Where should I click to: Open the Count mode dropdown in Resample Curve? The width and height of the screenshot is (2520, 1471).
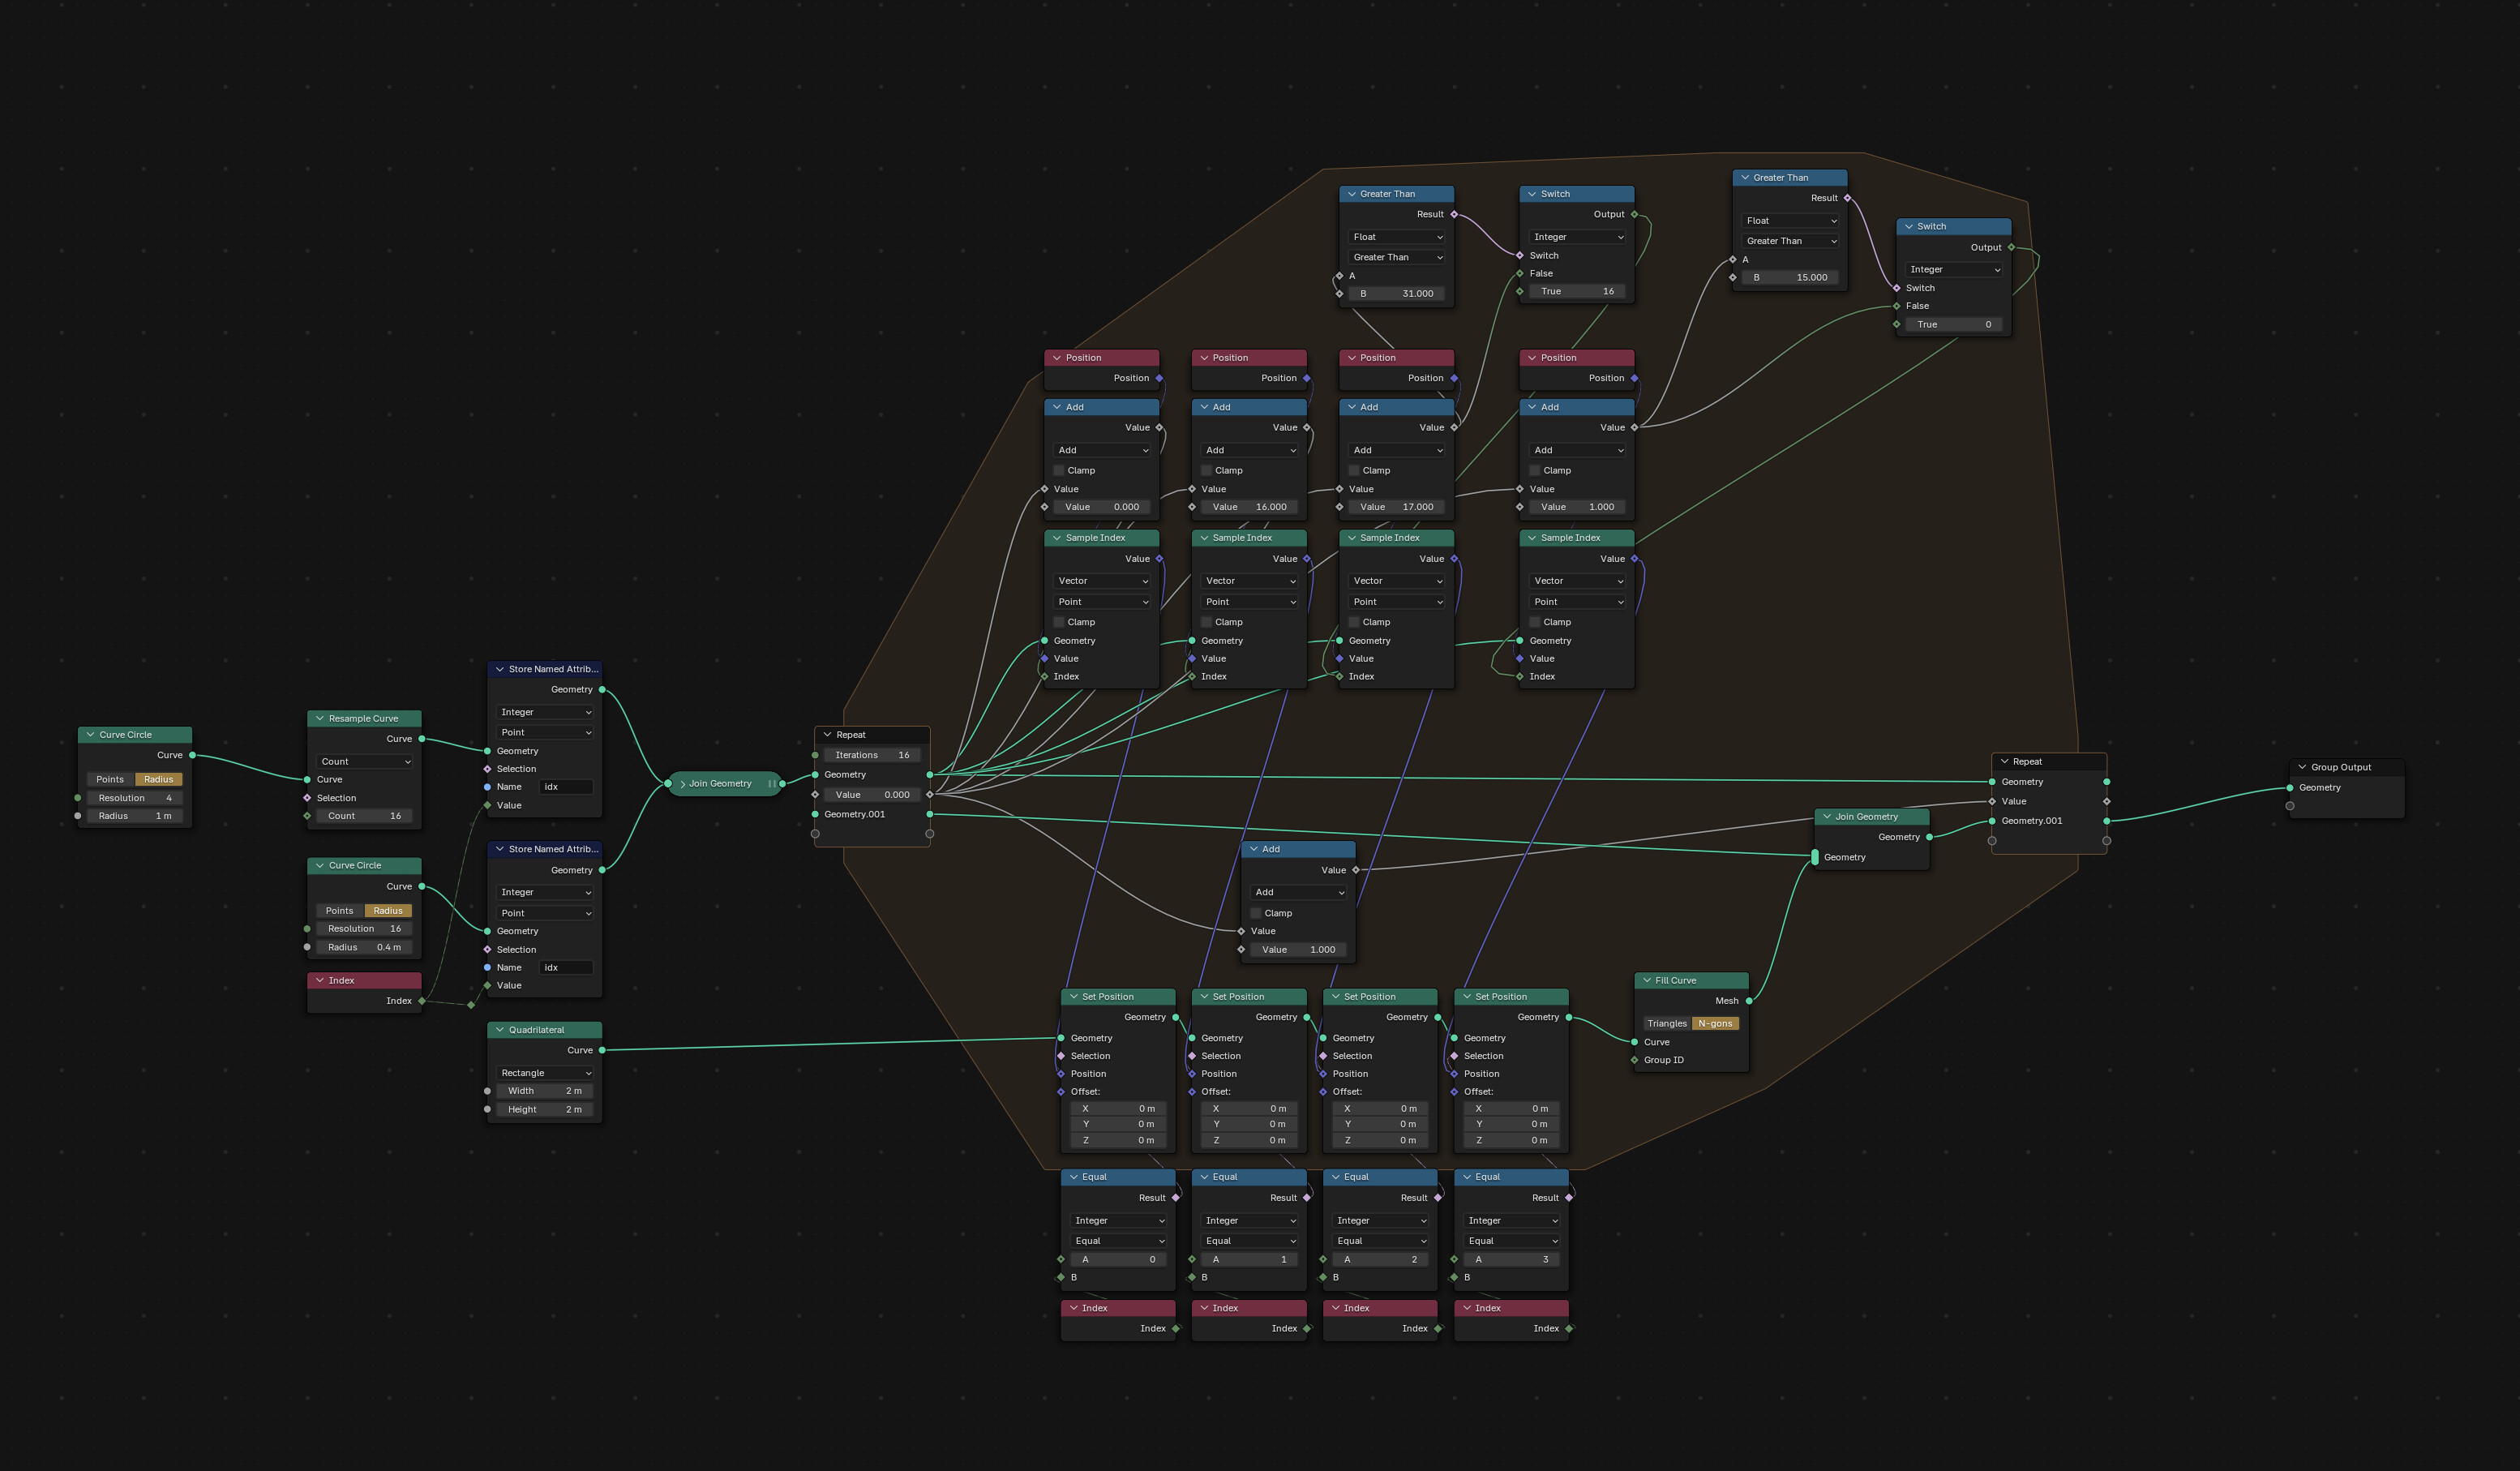(x=364, y=761)
